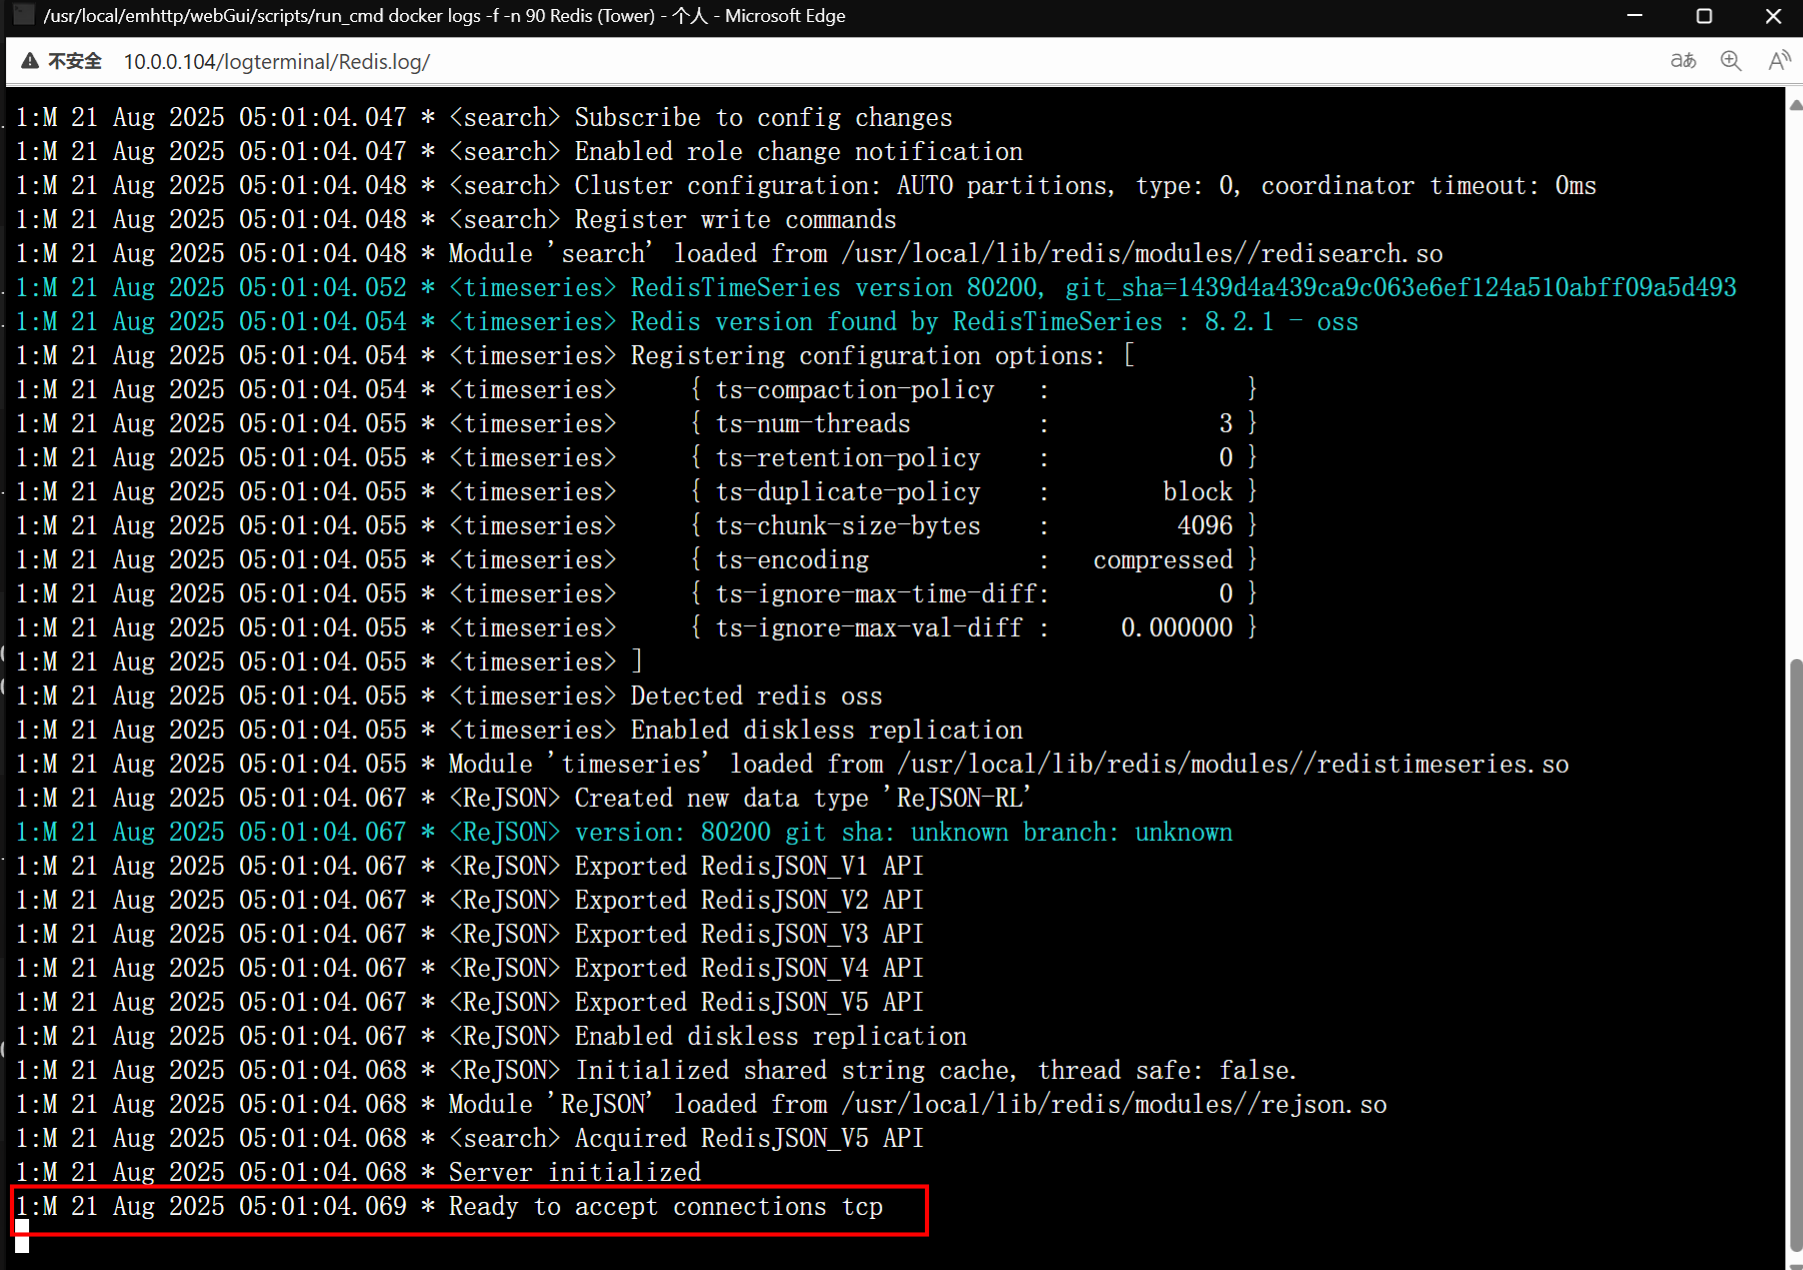1803x1270 pixels.
Task: Click the not secure warning icon
Action: coord(30,61)
